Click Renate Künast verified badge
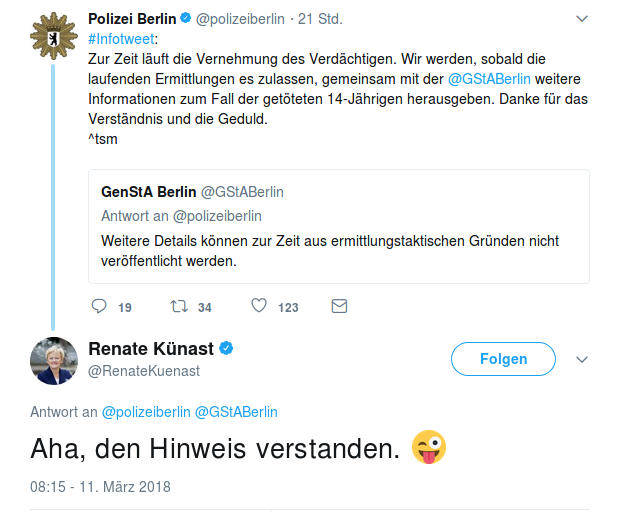Image resolution: width=622 pixels, height=512 pixels. [x=227, y=348]
